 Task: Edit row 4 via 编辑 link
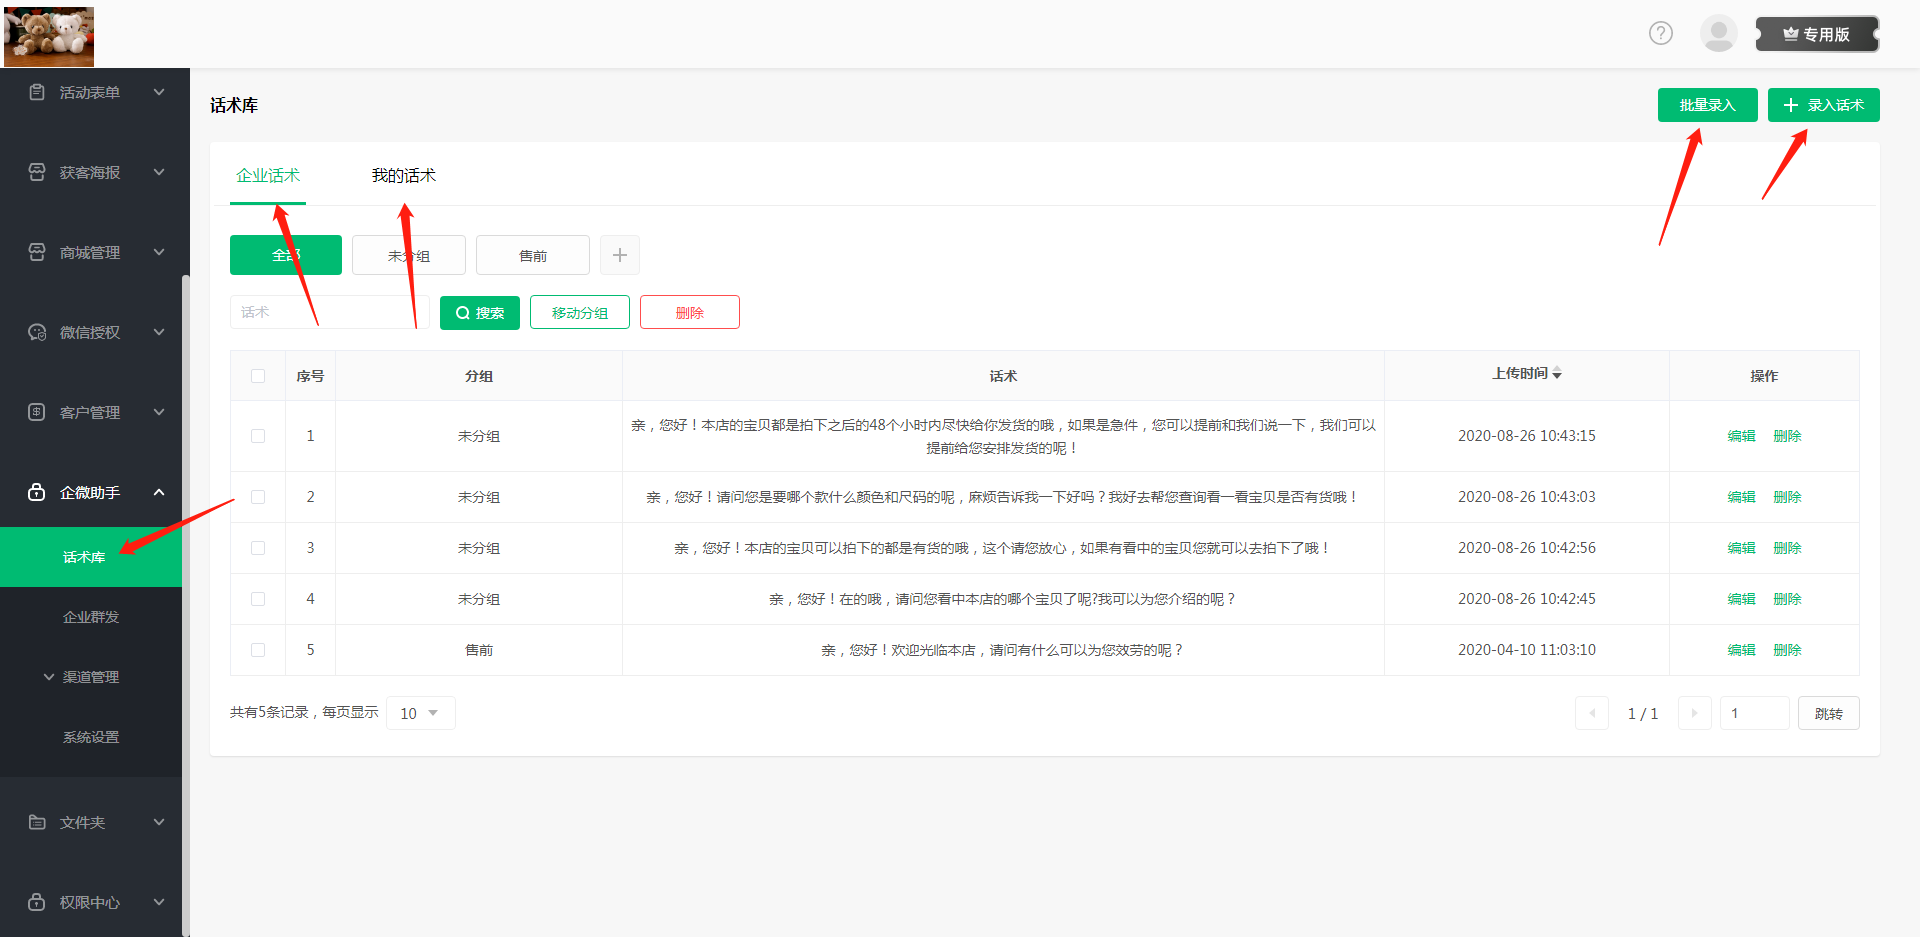[1742, 599]
